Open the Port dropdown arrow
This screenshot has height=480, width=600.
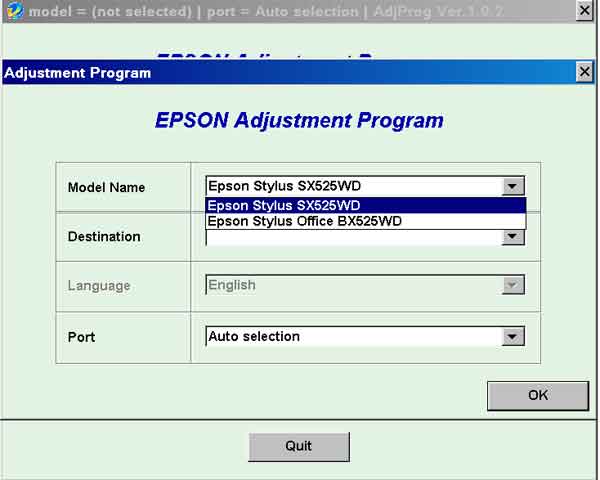pos(513,336)
